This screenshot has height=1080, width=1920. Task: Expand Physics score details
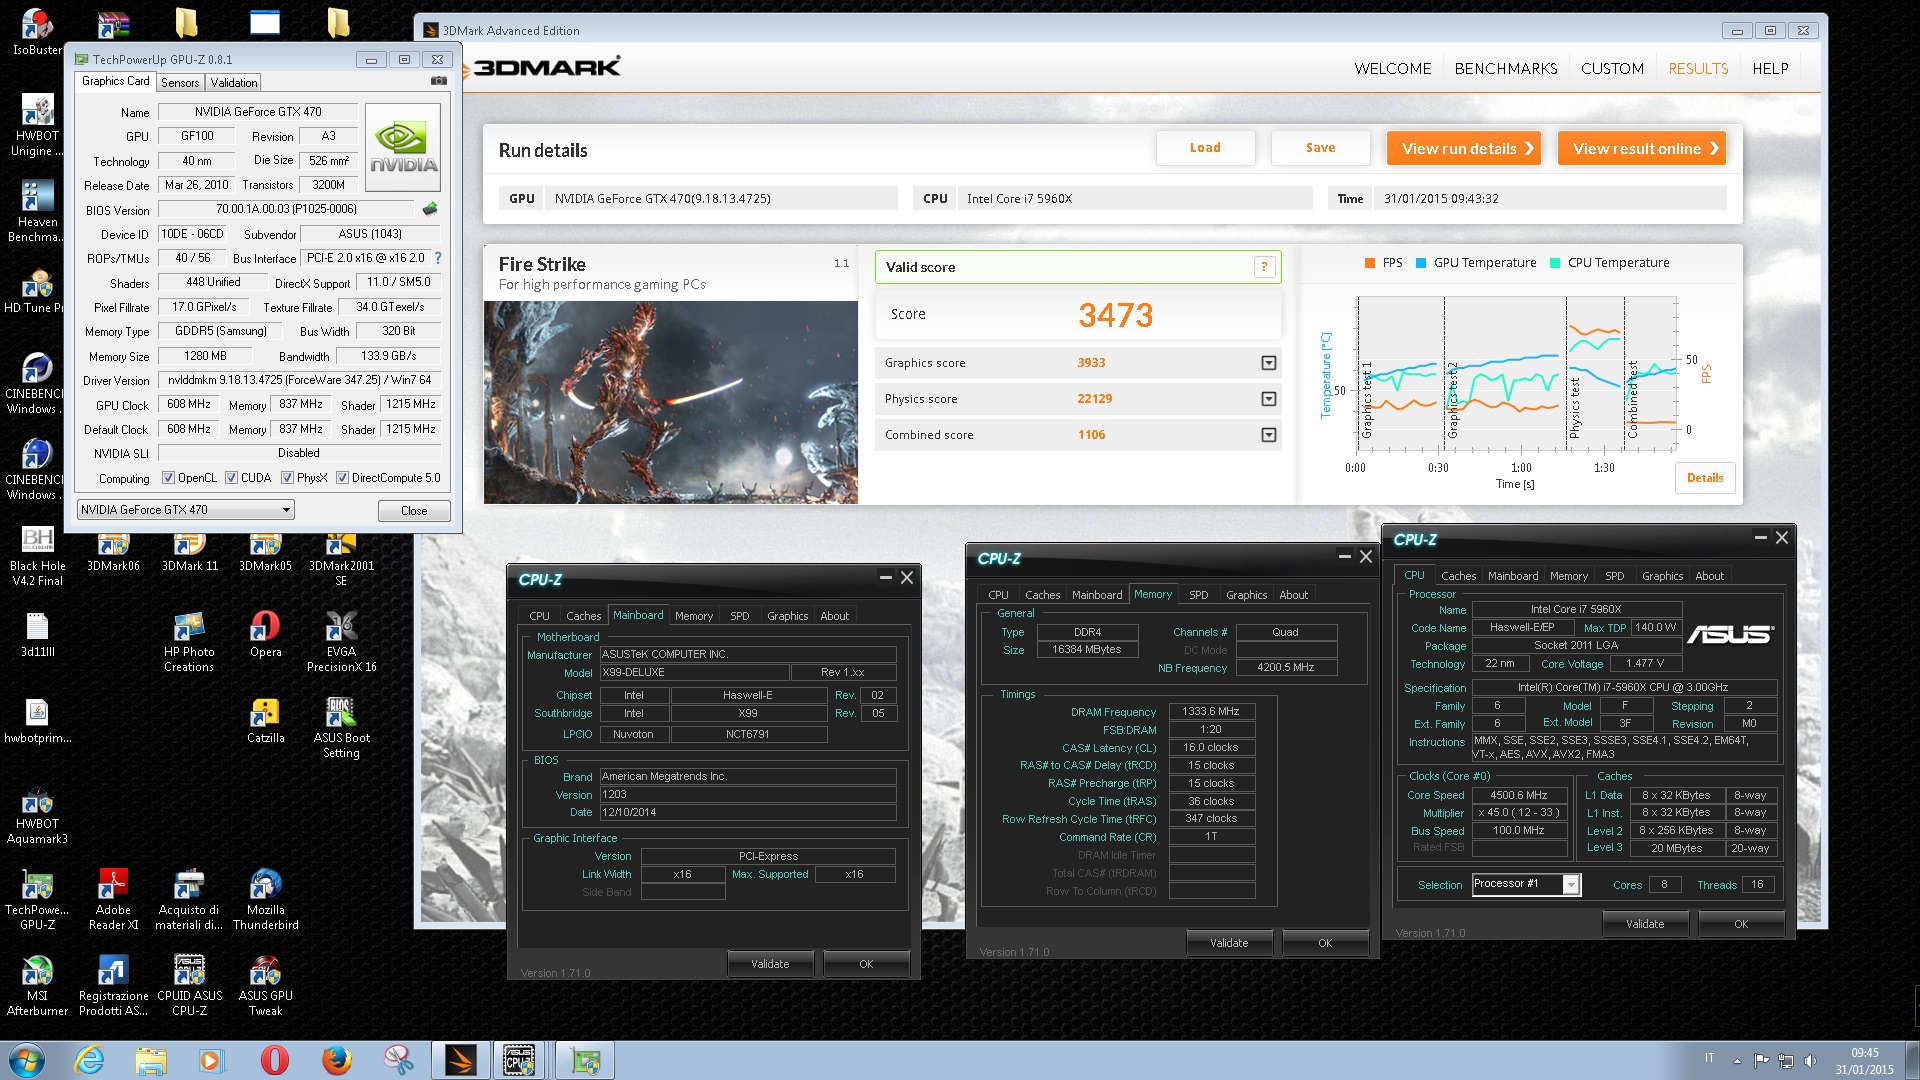pos(1268,399)
